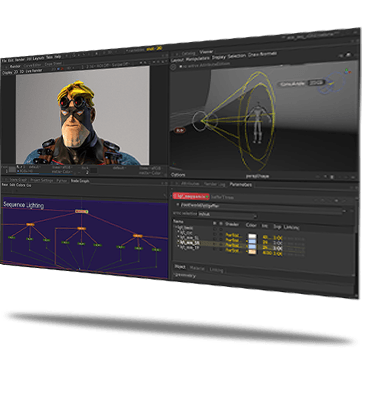
Task: Open the Render menu in the menu bar
Action: (x=20, y=59)
